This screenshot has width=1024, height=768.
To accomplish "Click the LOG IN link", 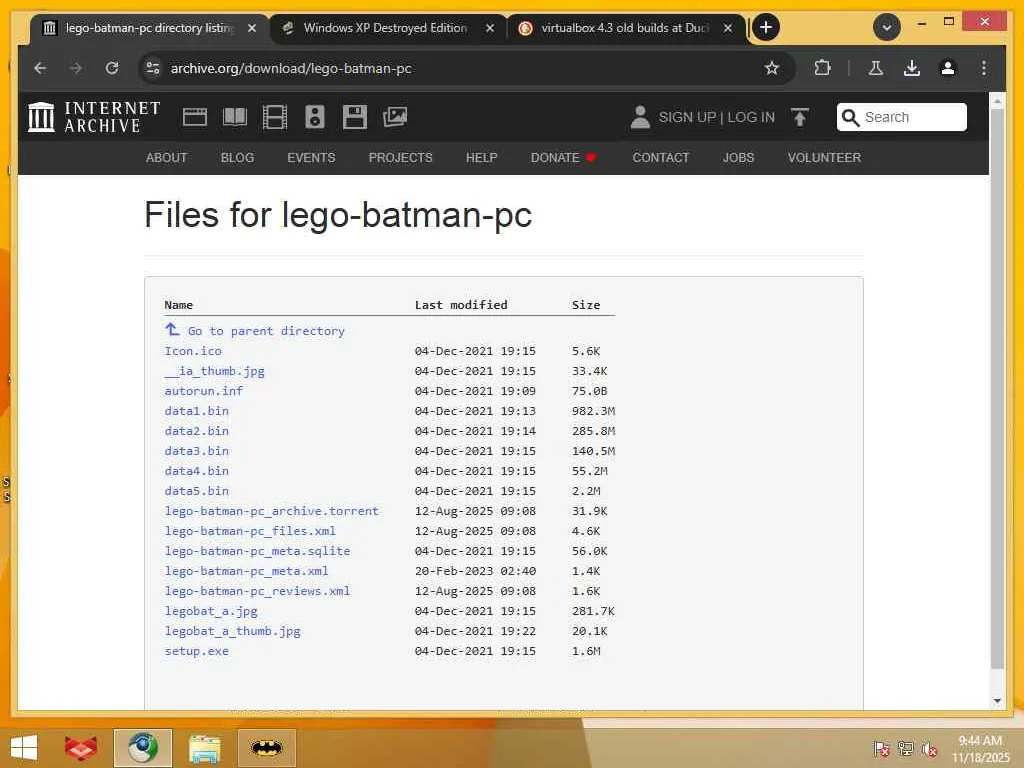I will click(x=751, y=118).
